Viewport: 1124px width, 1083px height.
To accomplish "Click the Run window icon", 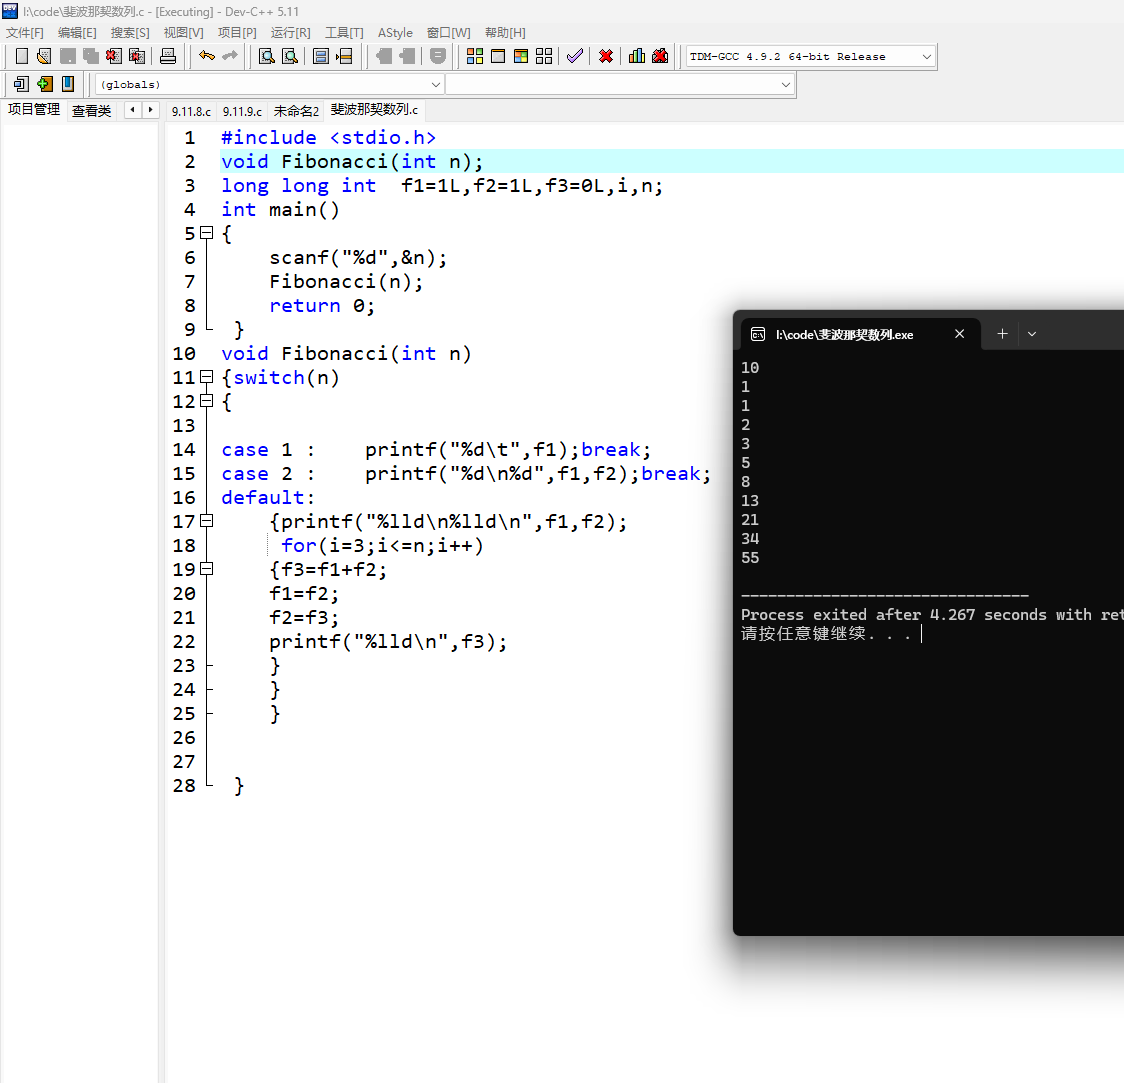I will (x=497, y=56).
